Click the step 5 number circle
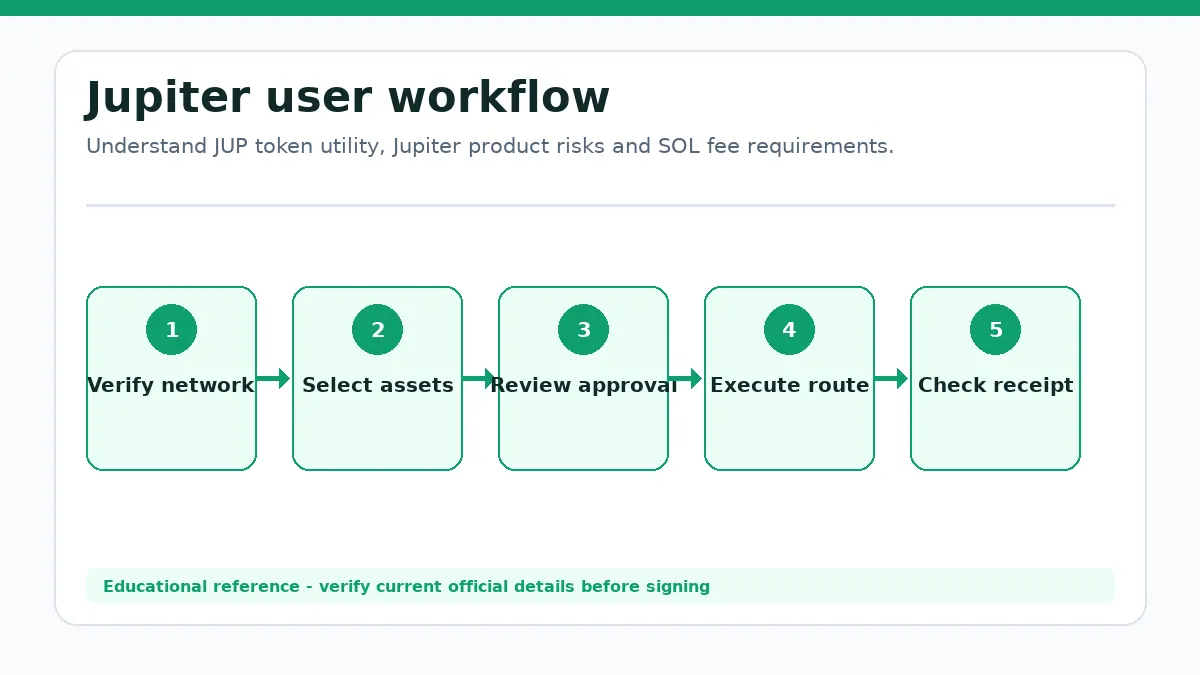Viewport: 1200px width, 675px height. [995, 330]
